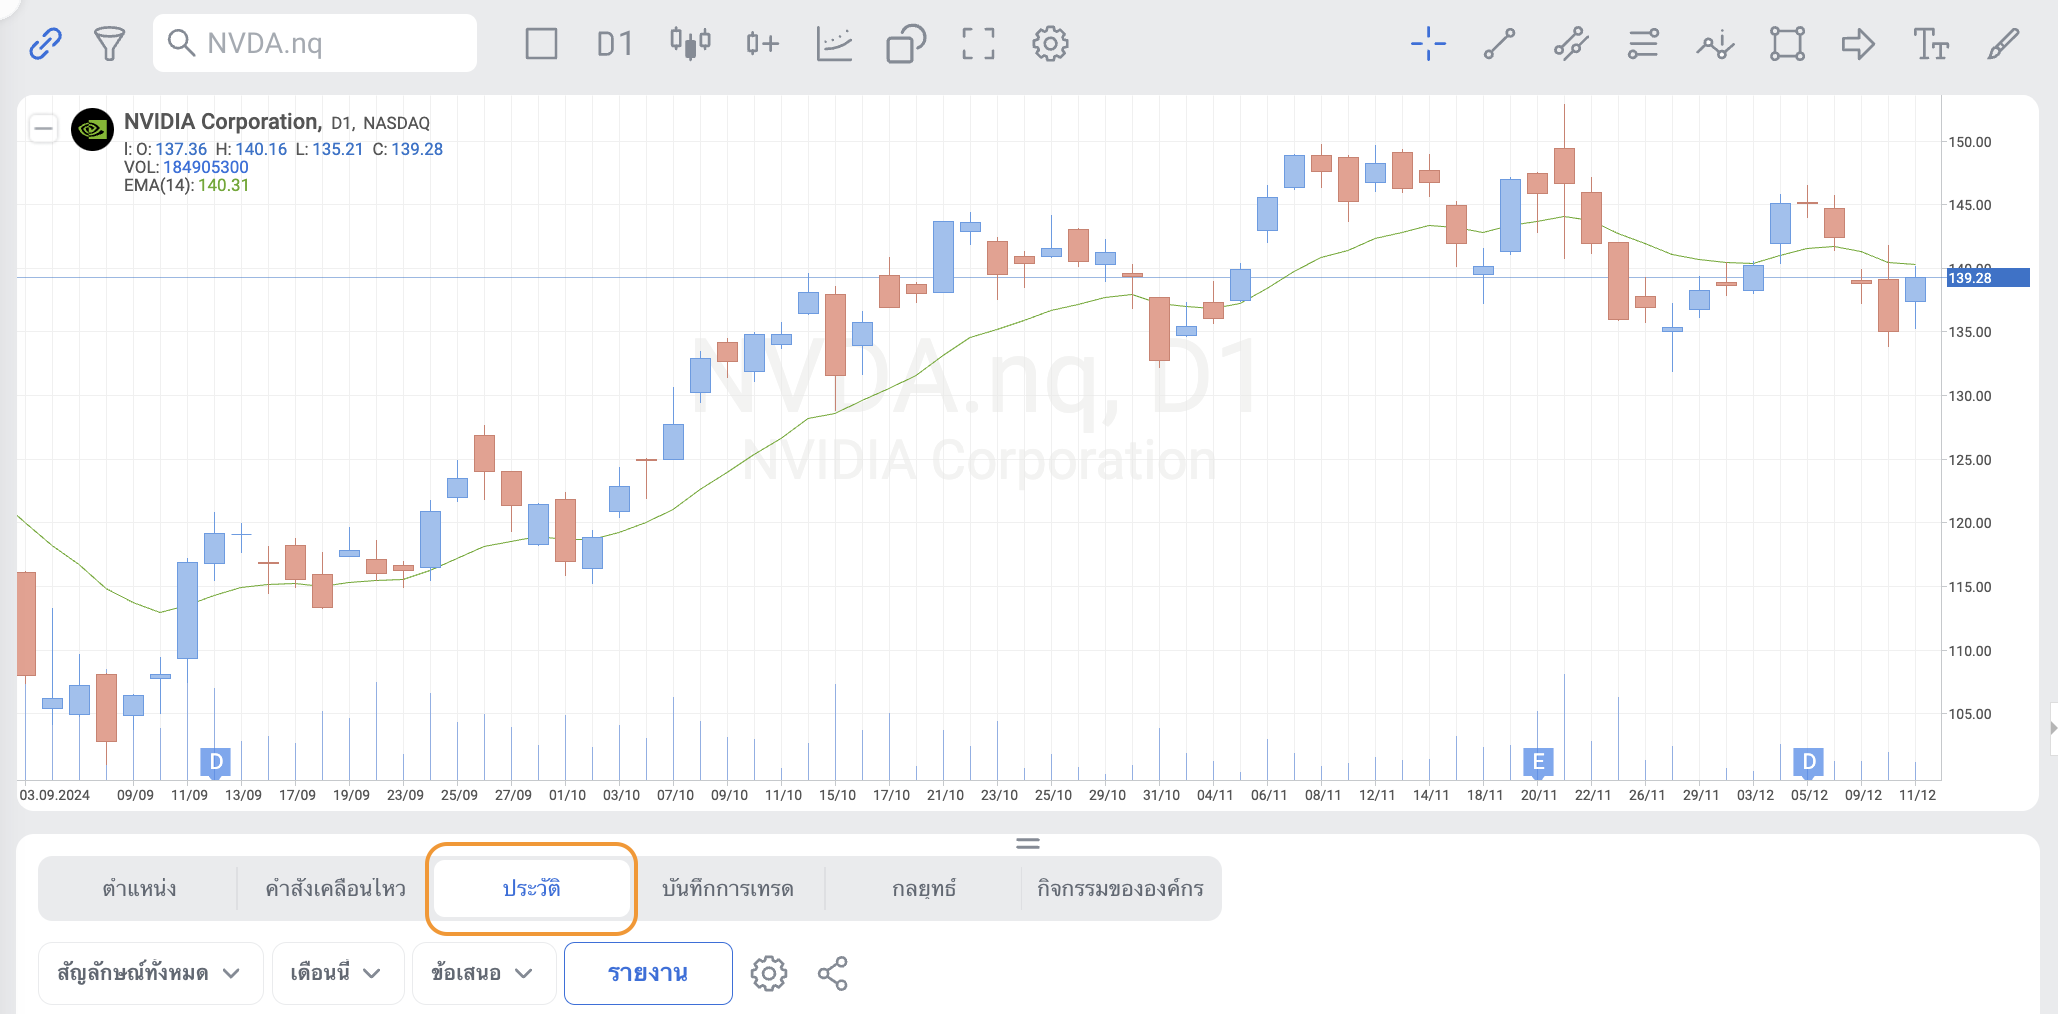
Task: Switch to the กิจกรรมขององค์กร tab
Action: coord(1120,888)
